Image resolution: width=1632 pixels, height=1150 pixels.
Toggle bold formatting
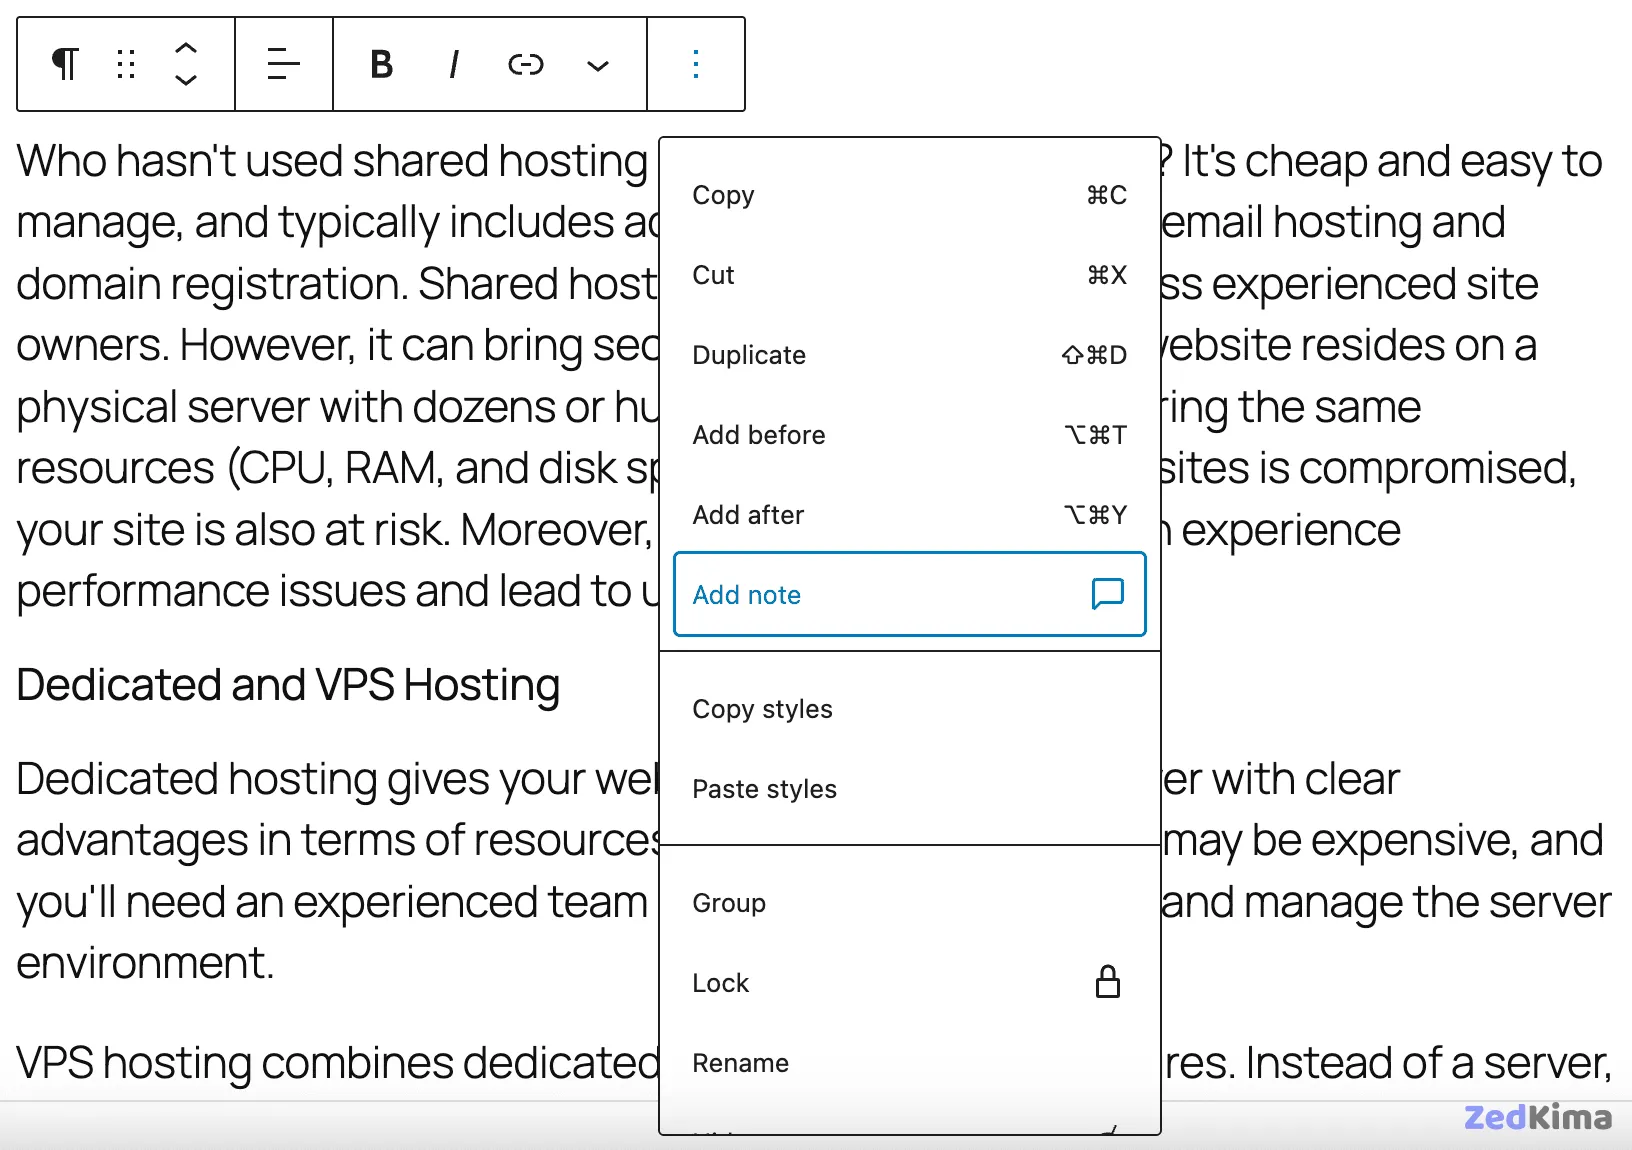[381, 64]
